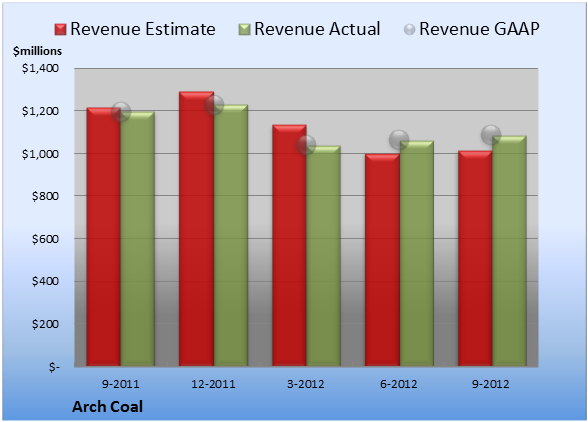Image resolution: width=588 pixels, height=422 pixels.
Task: Select red estimate bar for 12-2011
Action: 196,229
